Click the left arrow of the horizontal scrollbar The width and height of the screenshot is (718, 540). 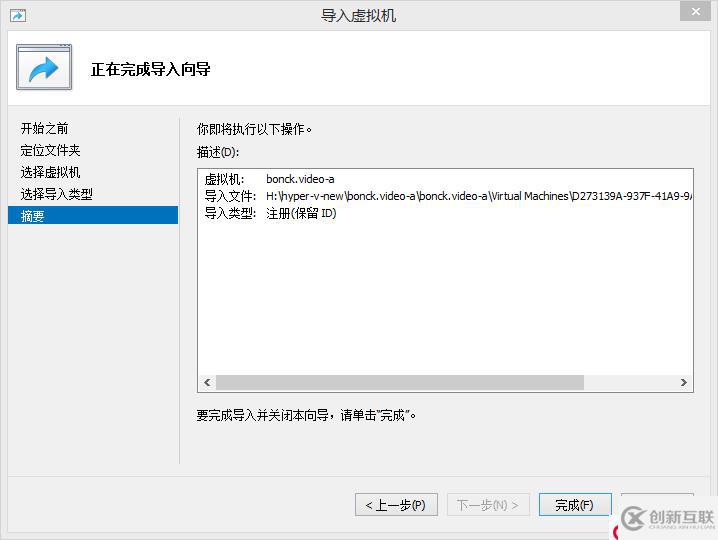click(207, 382)
